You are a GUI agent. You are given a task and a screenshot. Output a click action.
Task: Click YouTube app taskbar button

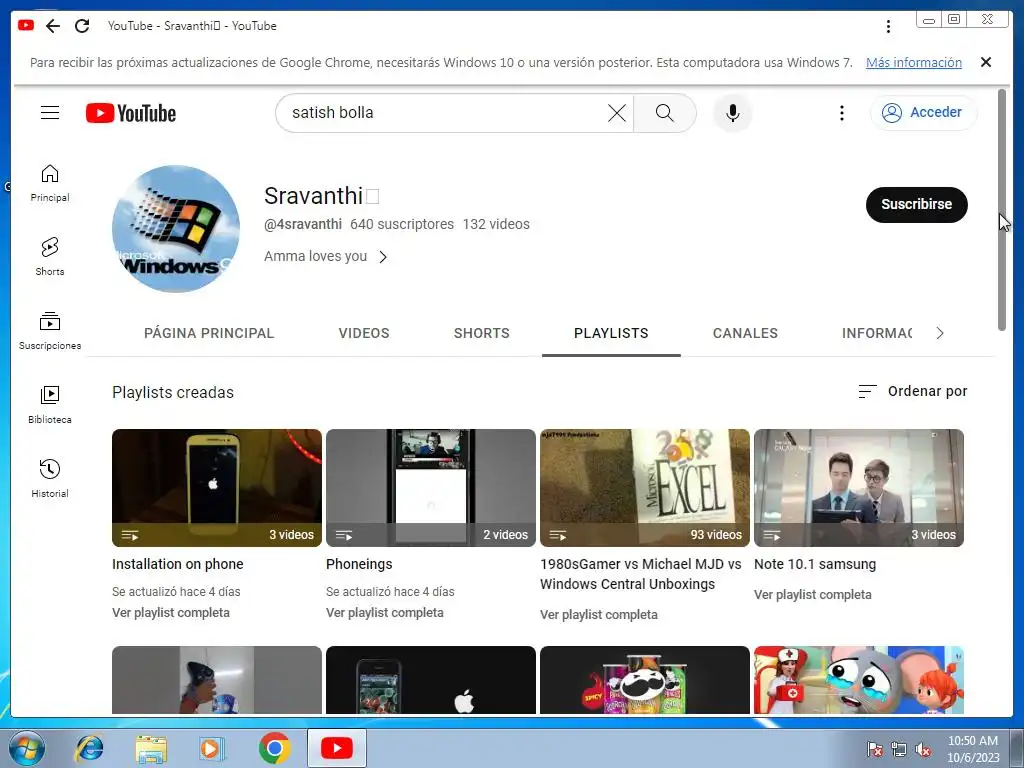point(337,748)
